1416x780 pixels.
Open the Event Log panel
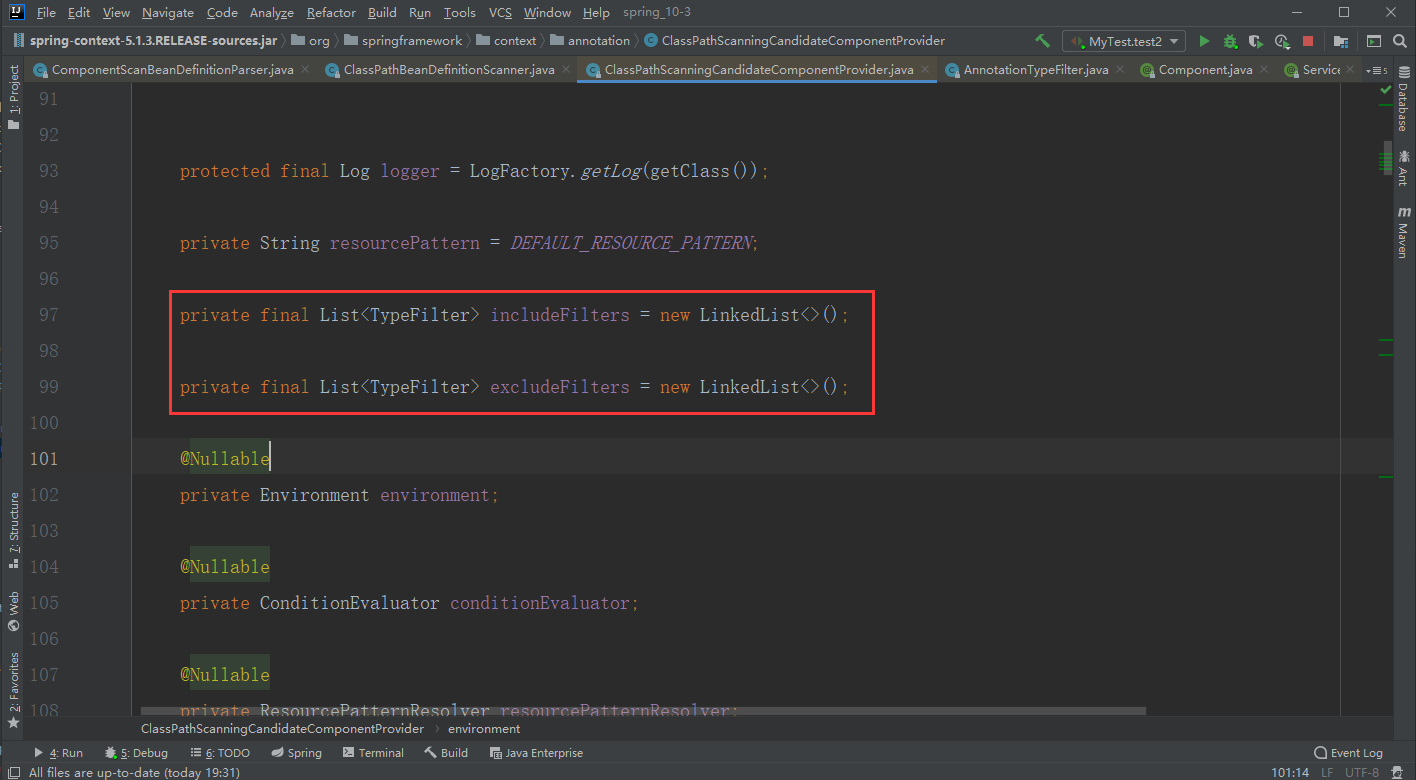click(1348, 753)
